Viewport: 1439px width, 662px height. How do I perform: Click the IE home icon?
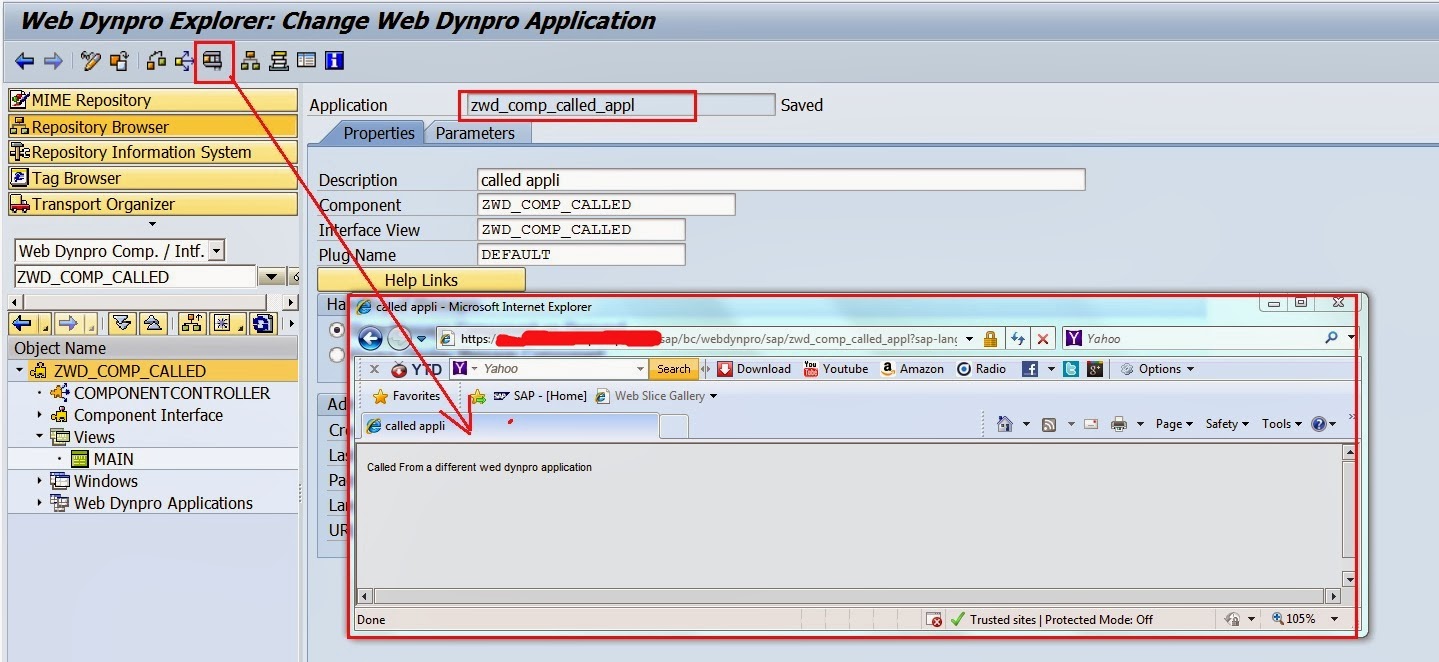pos(1005,424)
